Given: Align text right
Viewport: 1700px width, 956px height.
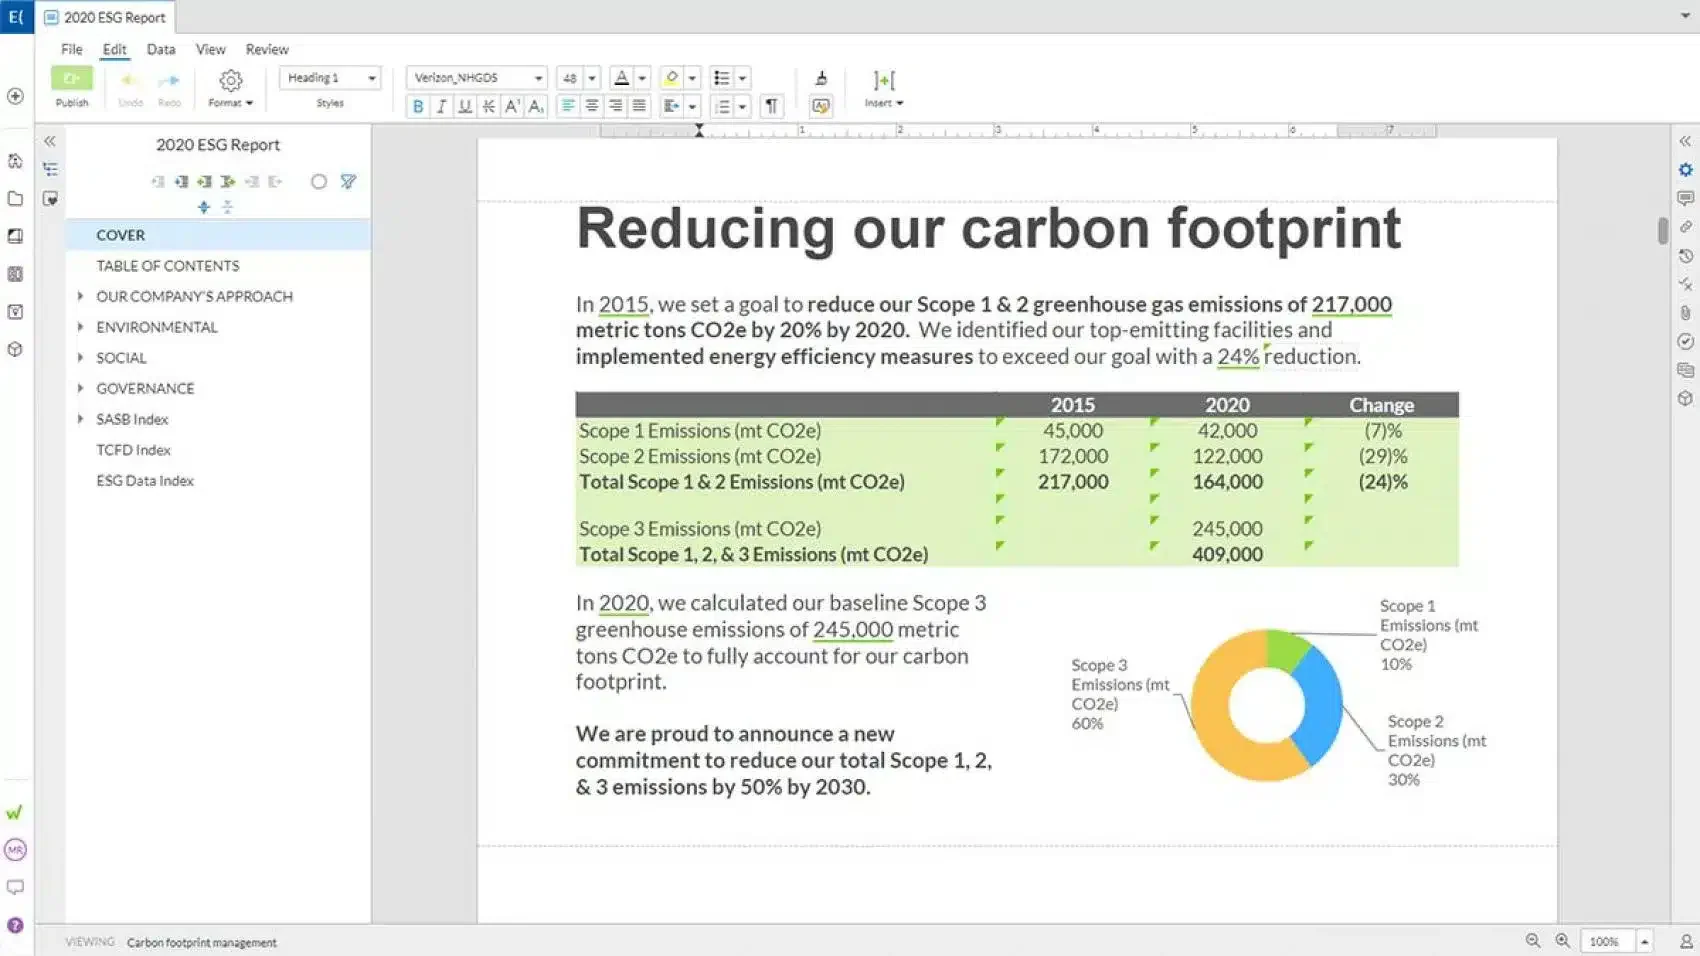Looking at the screenshot, I should click(615, 106).
